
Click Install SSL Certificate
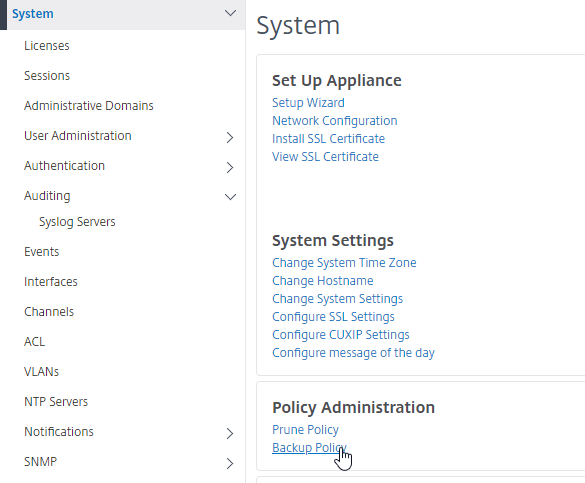click(328, 139)
